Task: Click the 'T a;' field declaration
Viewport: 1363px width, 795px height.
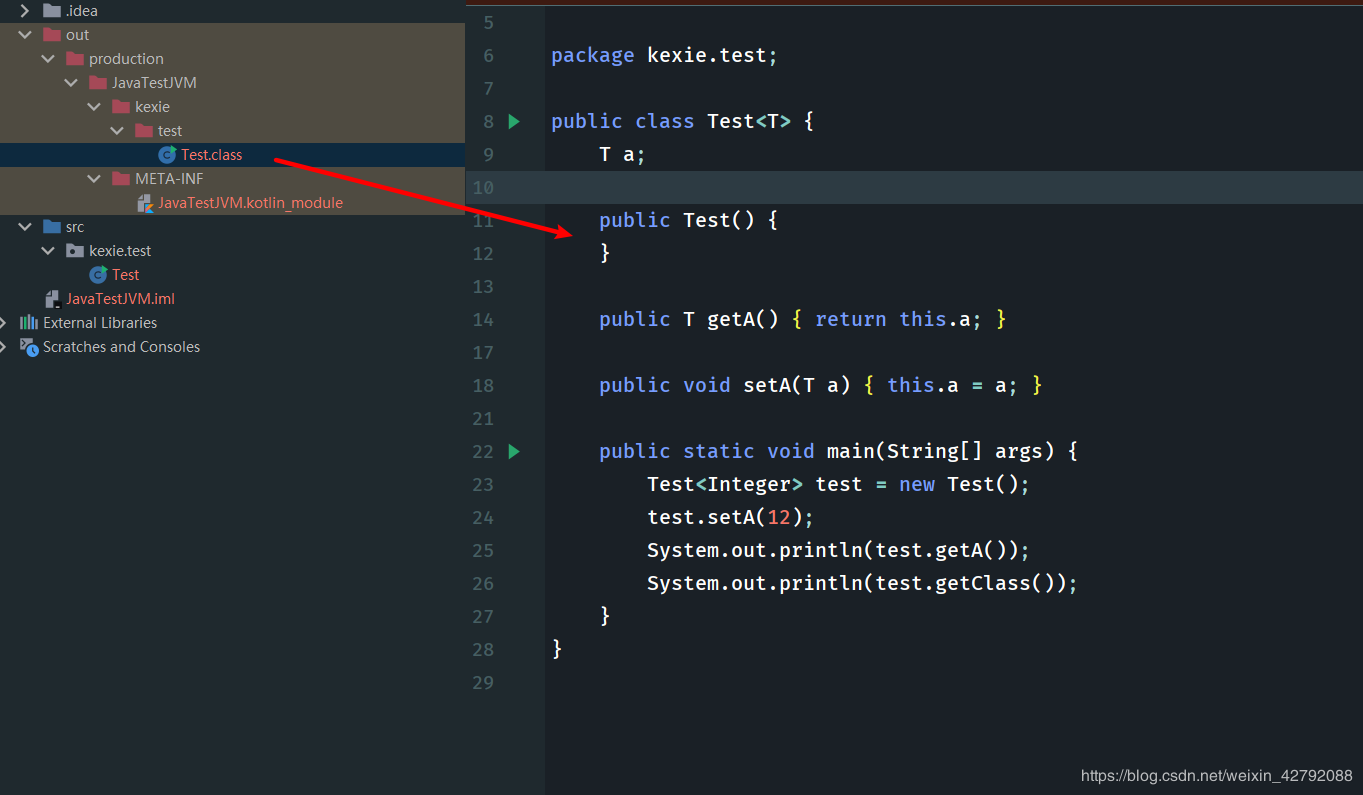Action: click(622, 155)
